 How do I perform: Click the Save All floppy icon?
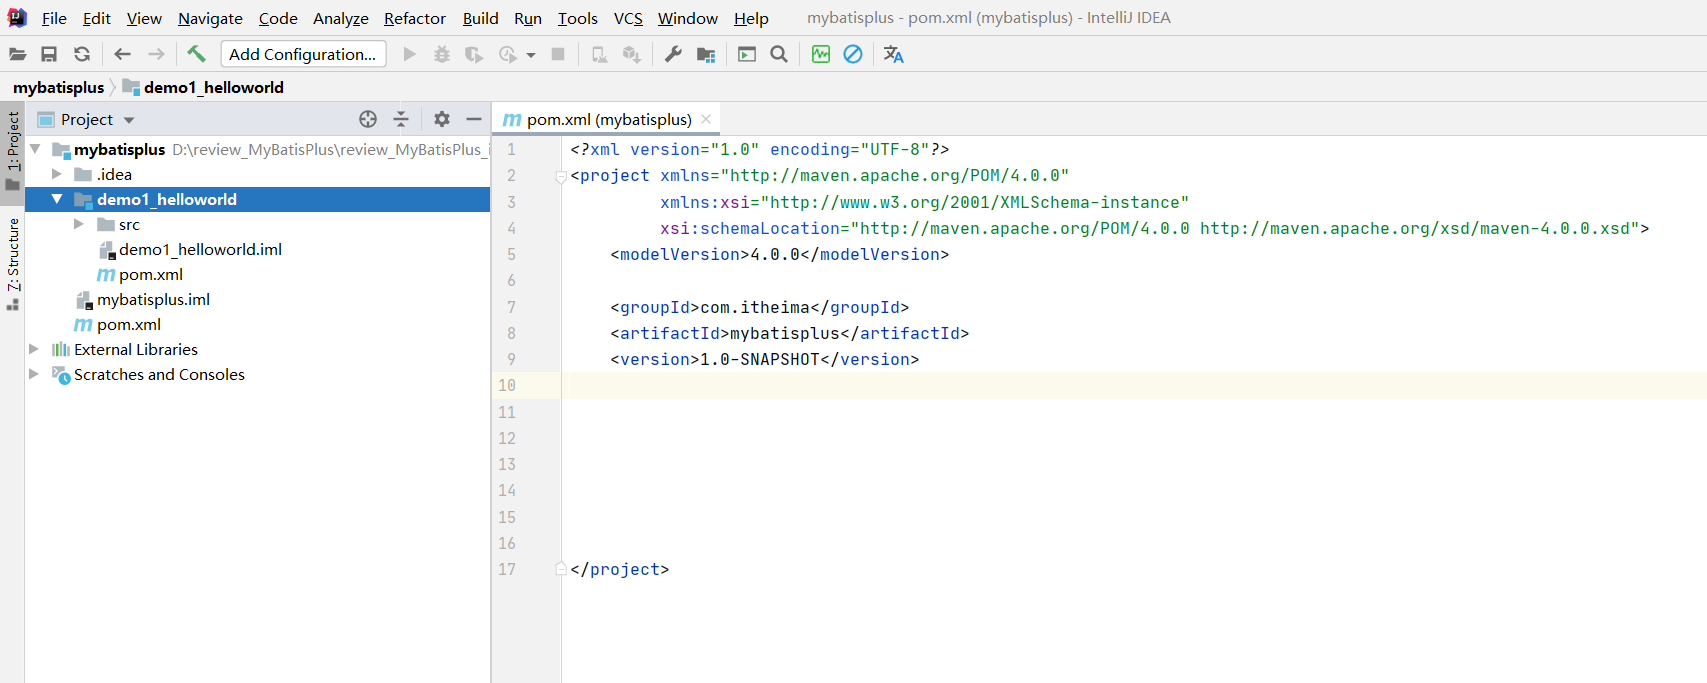49,54
